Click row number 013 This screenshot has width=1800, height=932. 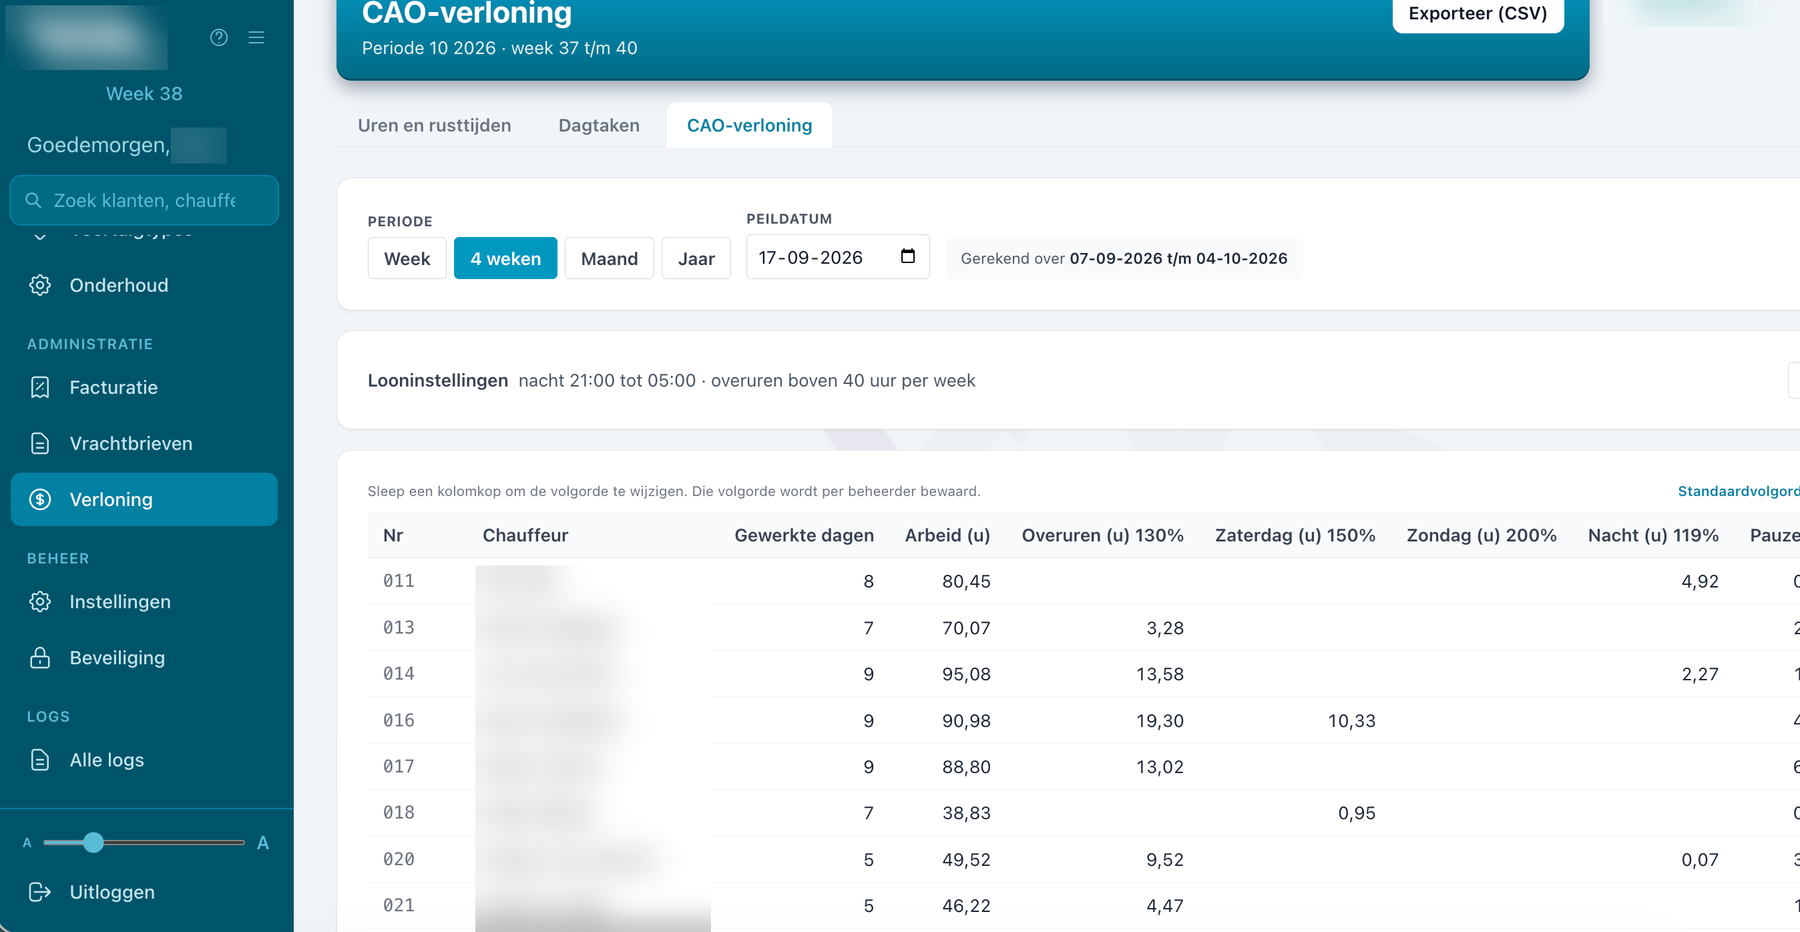point(399,628)
